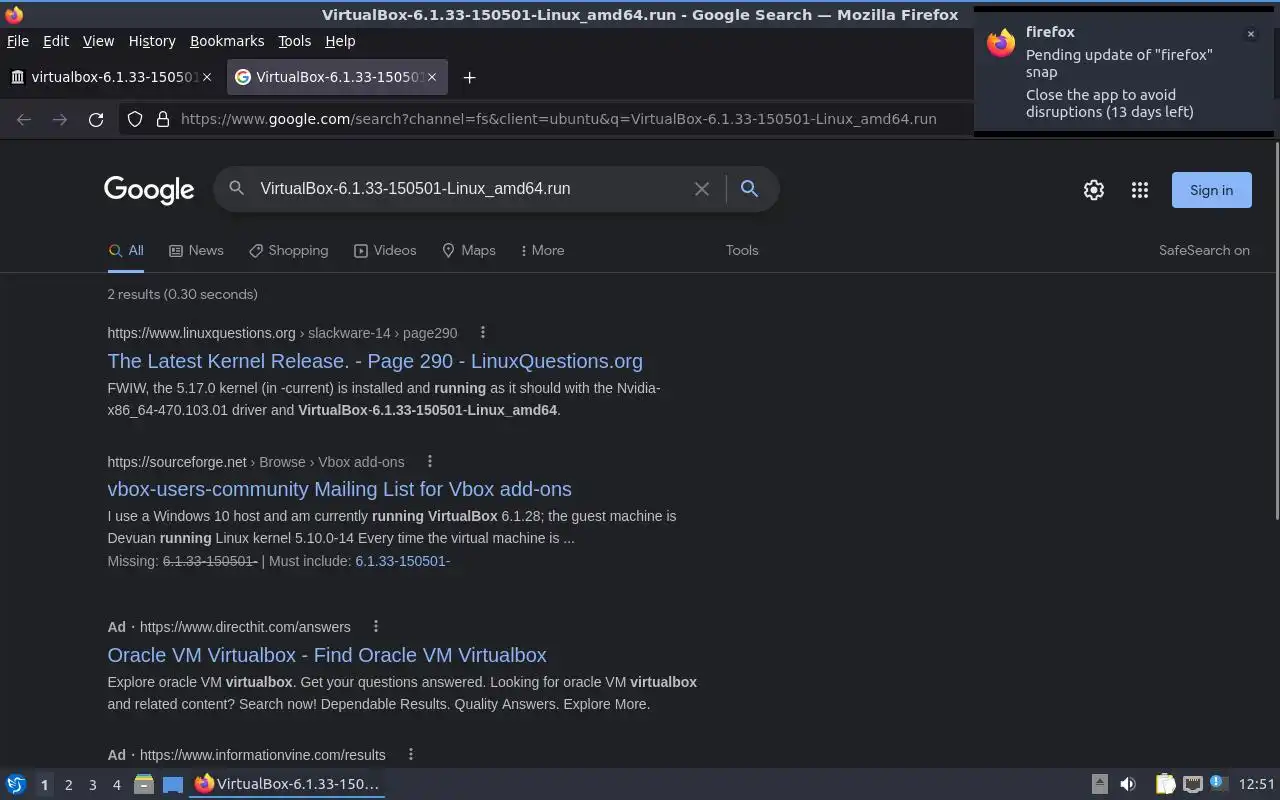Click the network tray icon
Viewport: 1280px width, 800px height.
tap(1192, 784)
